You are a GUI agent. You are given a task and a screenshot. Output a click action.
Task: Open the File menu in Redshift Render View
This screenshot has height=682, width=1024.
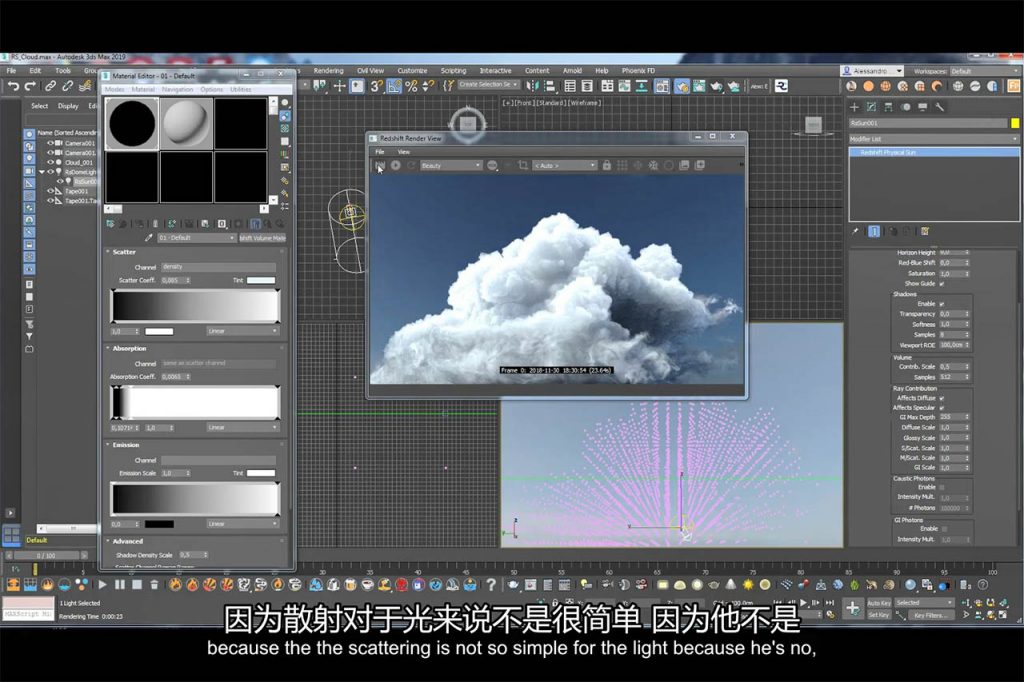(x=379, y=152)
